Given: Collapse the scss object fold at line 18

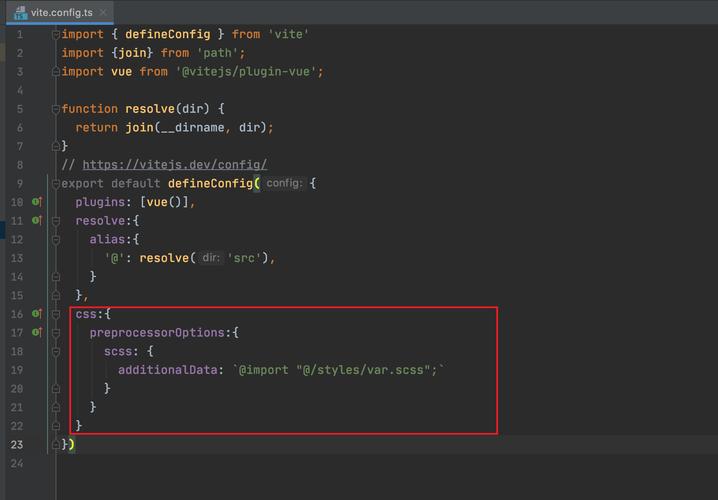Looking at the screenshot, I should click(56, 352).
